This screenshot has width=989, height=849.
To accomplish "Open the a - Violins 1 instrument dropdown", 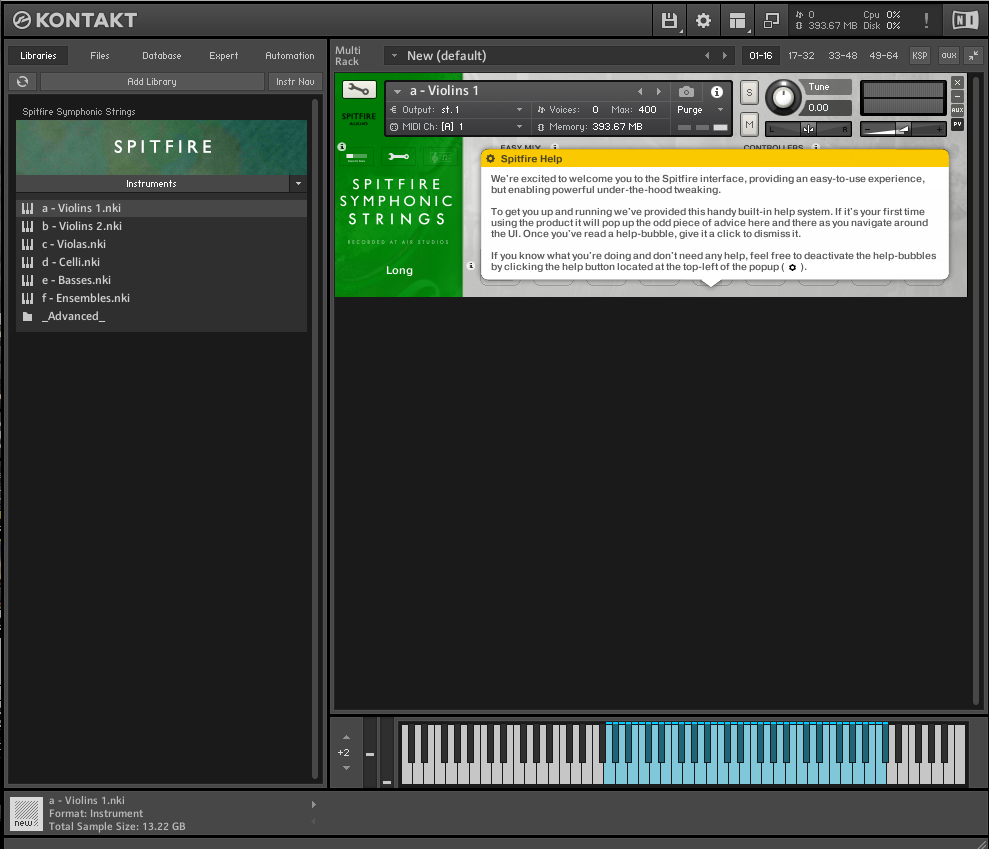I will [x=397, y=92].
